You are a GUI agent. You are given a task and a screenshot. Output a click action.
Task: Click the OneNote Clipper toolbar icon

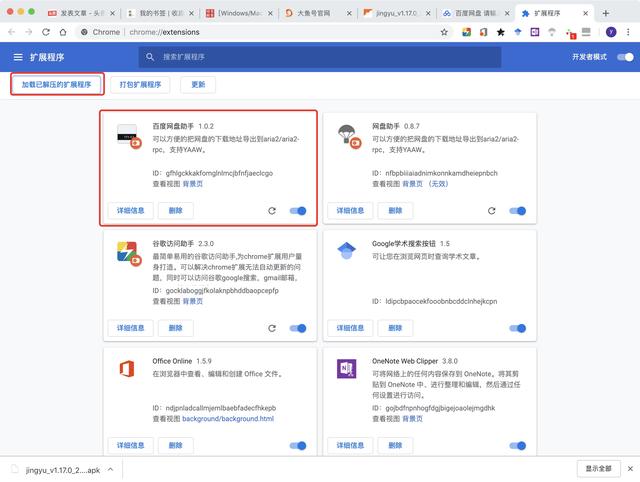click(535, 32)
